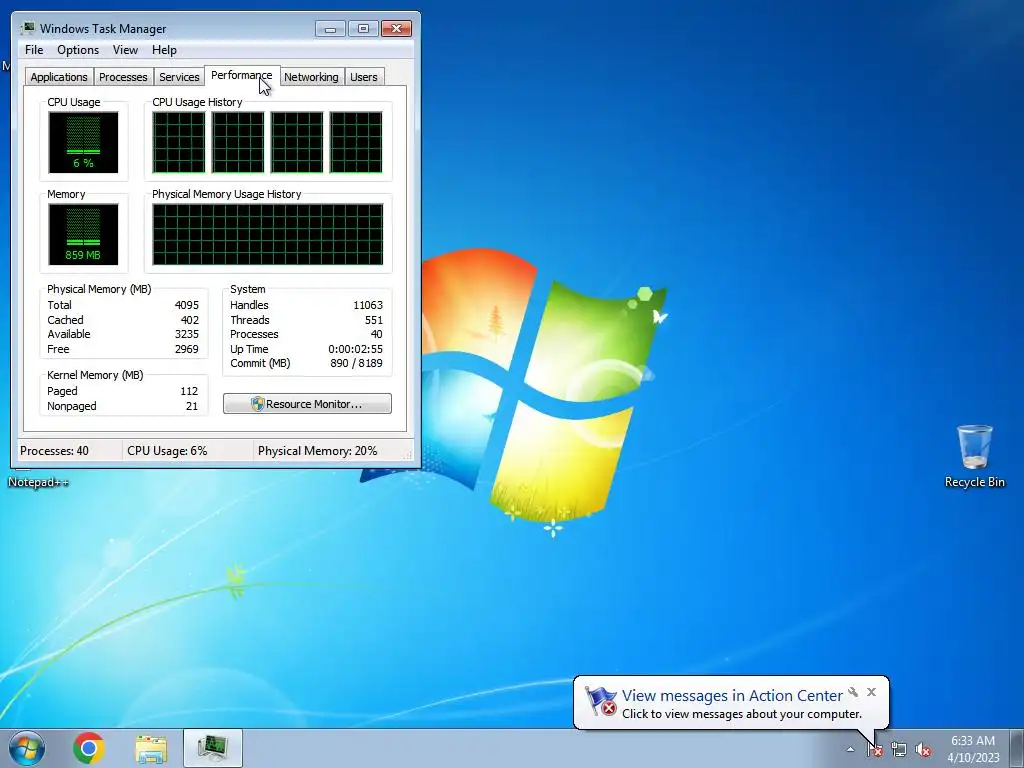Open the View menu
Screen dimensions: 1024x768
(125, 50)
